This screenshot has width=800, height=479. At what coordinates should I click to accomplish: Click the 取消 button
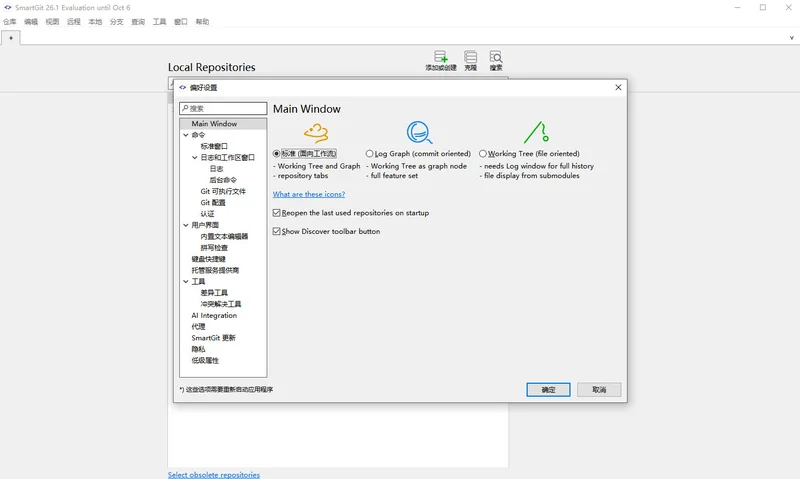(x=599, y=390)
